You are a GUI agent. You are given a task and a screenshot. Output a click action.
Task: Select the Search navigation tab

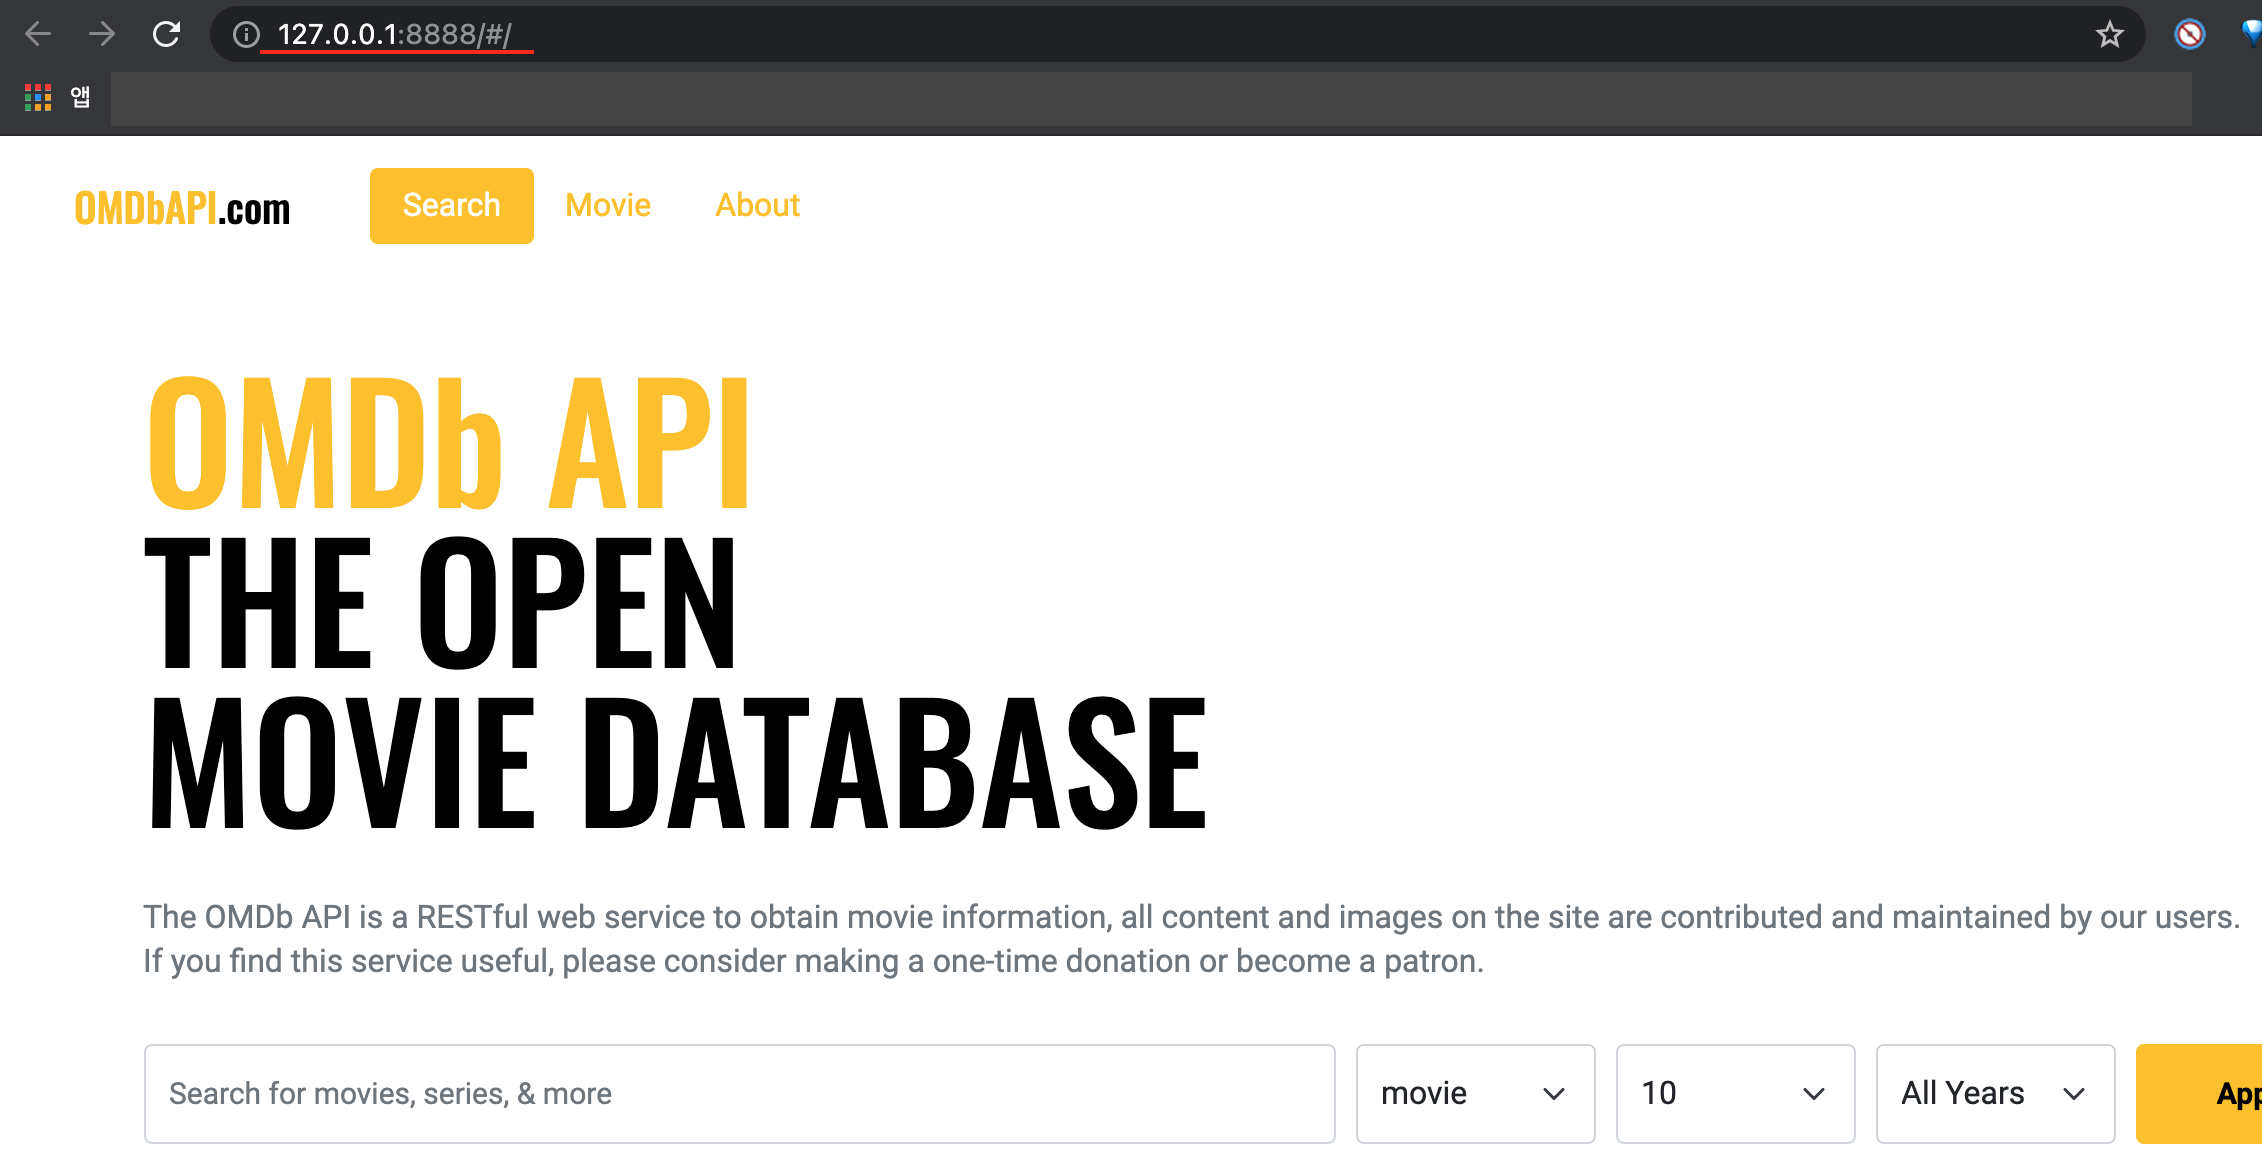pyautogui.click(x=451, y=206)
